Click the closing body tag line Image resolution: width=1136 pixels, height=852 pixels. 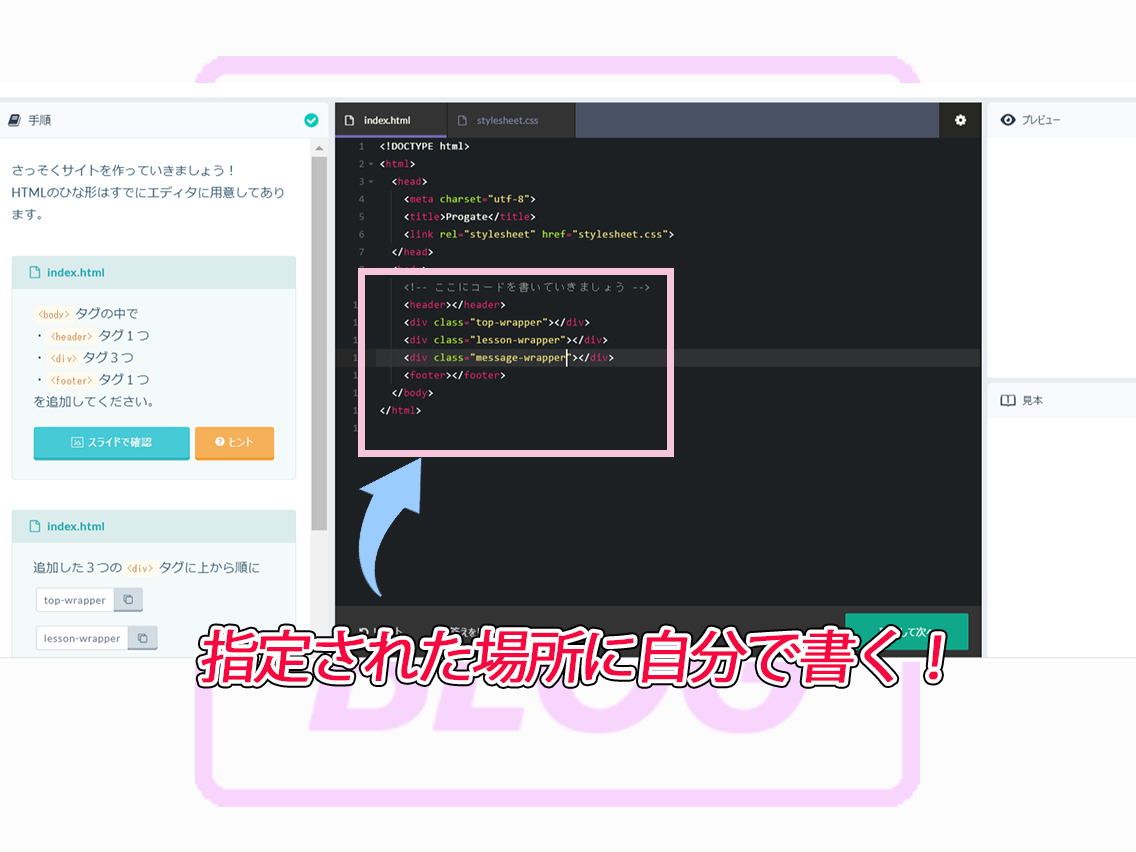(x=412, y=393)
